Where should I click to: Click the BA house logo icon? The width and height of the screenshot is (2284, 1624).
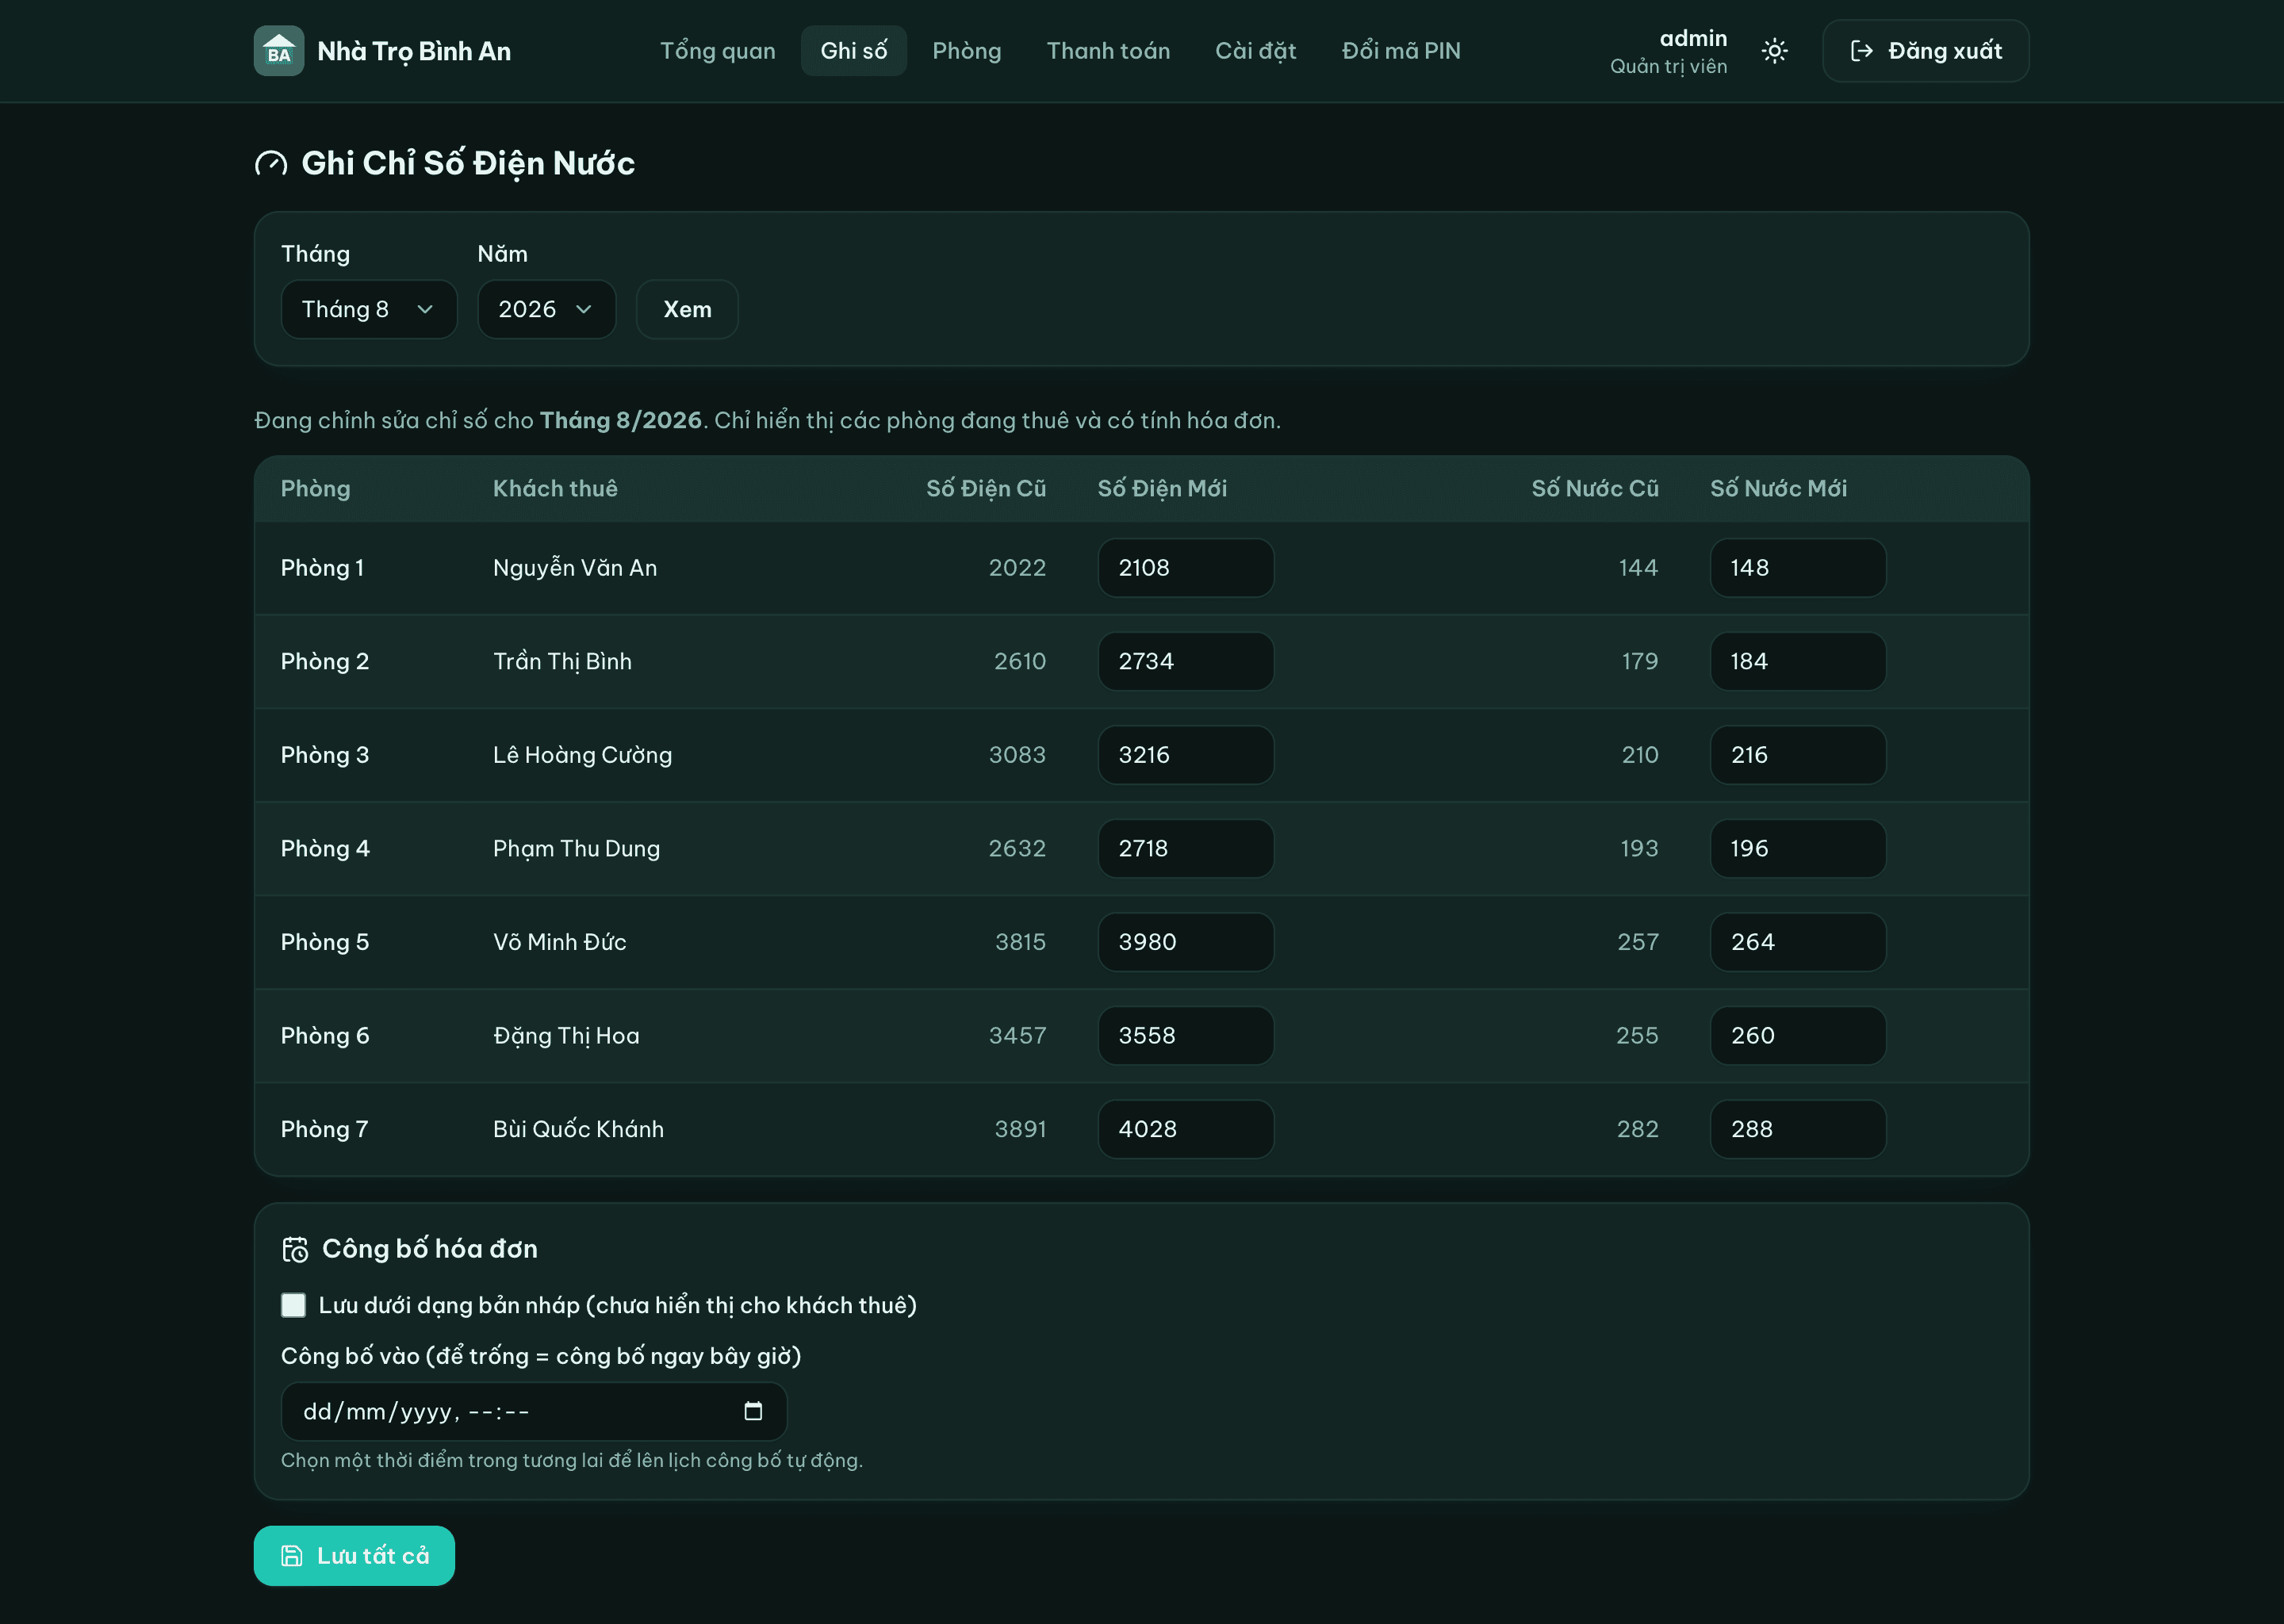pyautogui.click(x=279, y=51)
